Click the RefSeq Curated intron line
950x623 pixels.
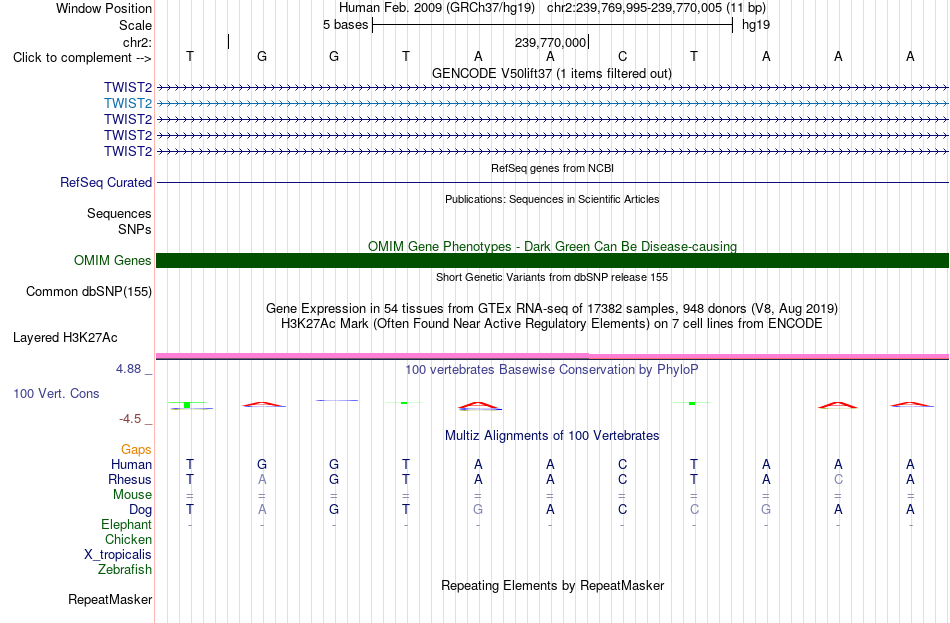coord(552,182)
